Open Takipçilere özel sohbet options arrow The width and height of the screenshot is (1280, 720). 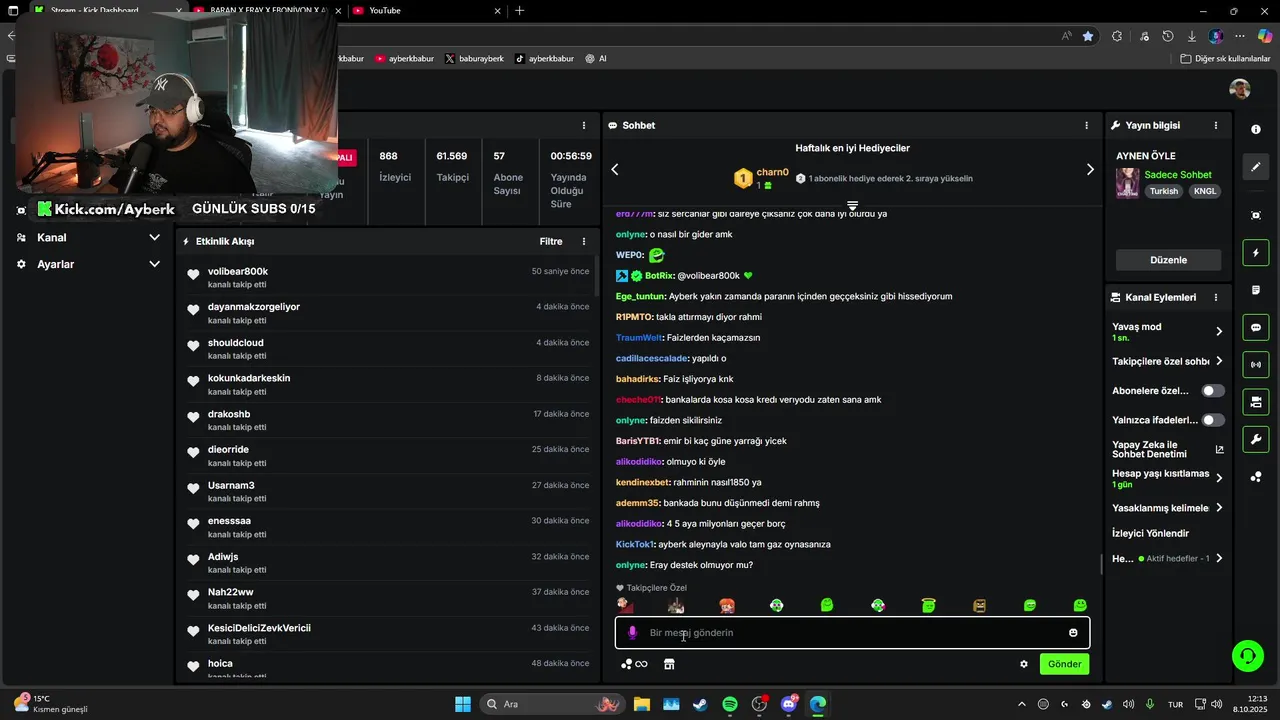tap(1219, 361)
